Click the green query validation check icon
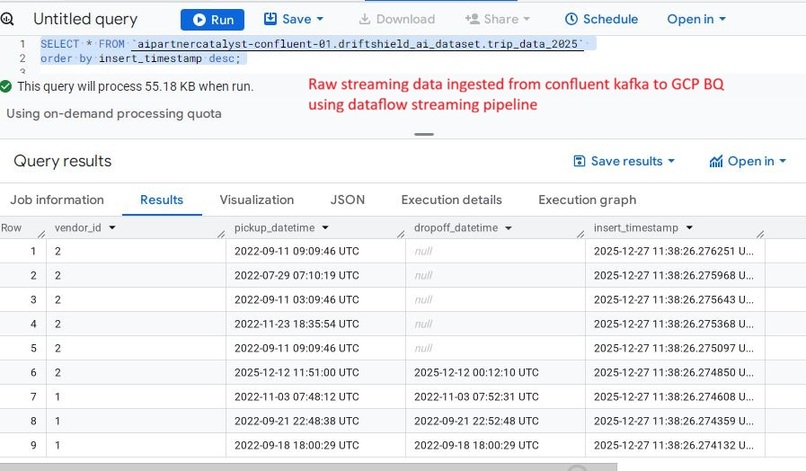 (6, 86)
